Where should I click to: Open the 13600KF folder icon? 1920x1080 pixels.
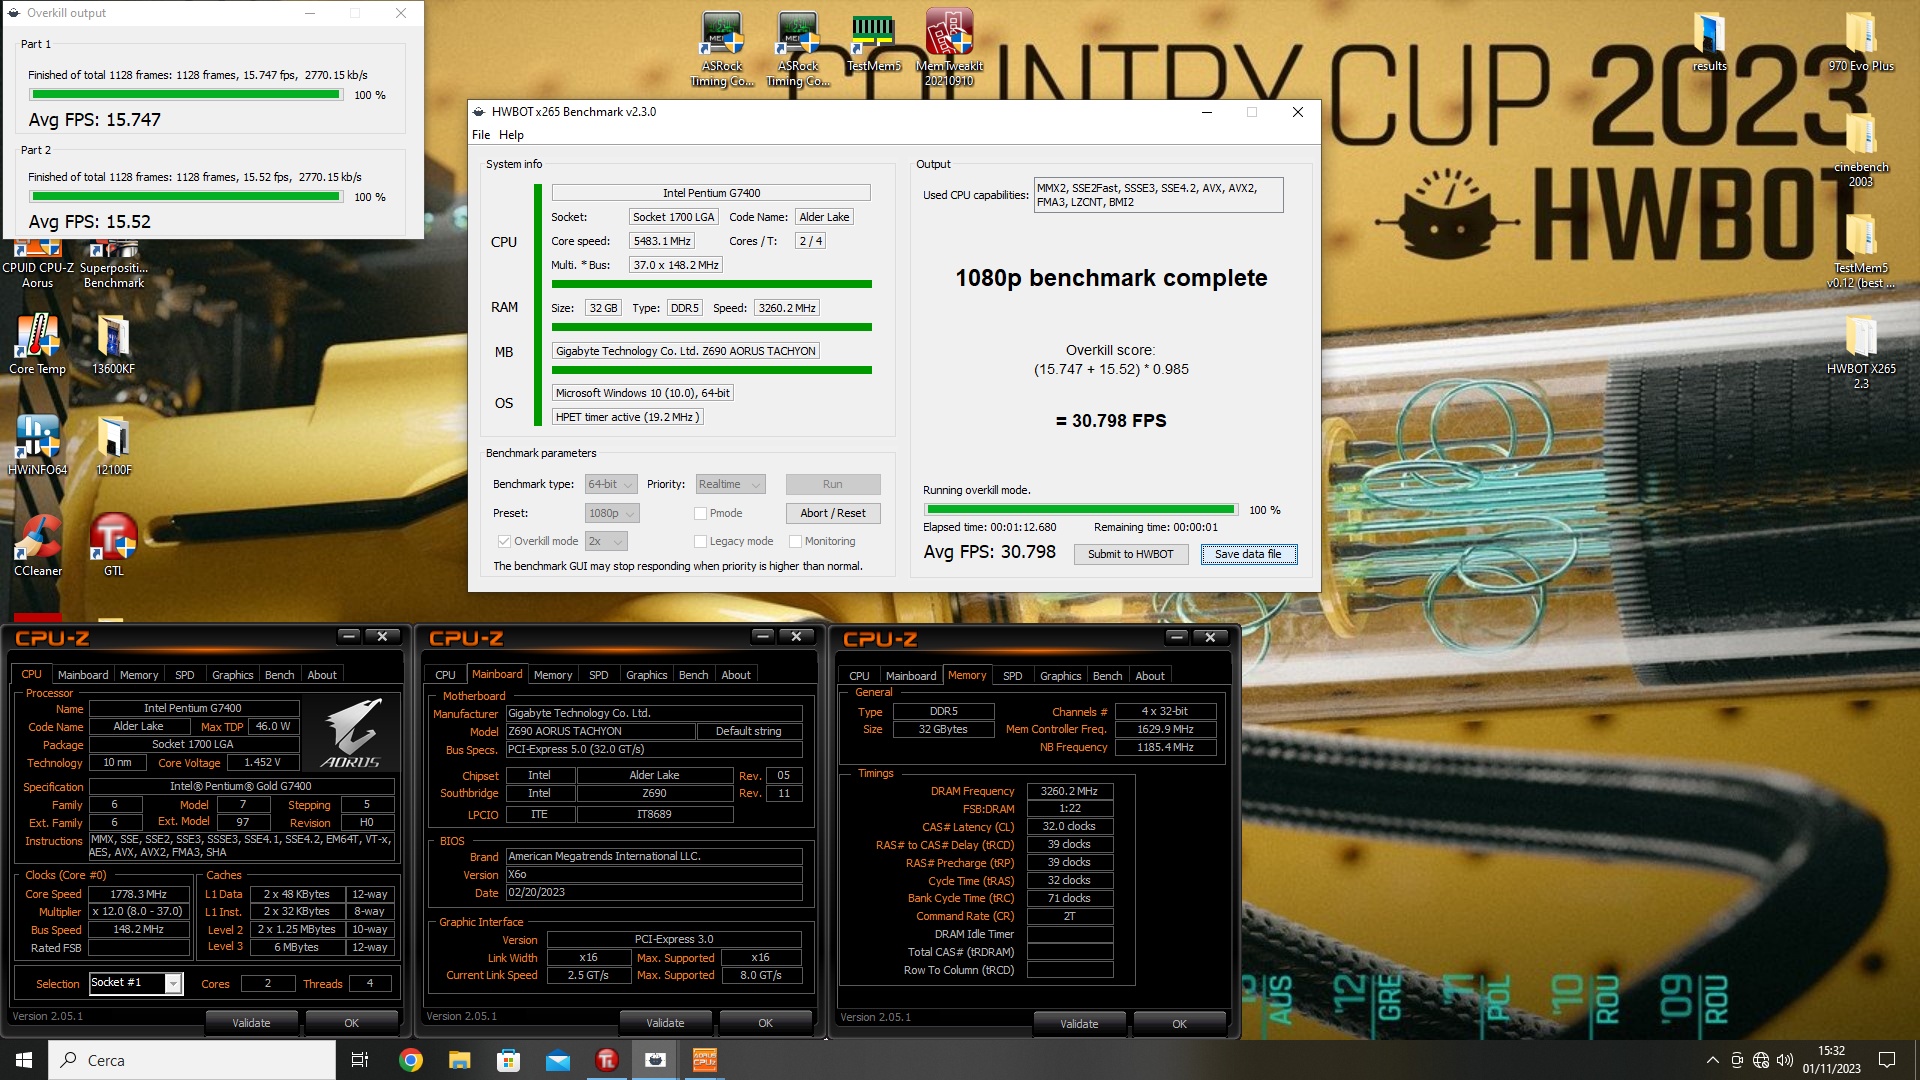113,344
